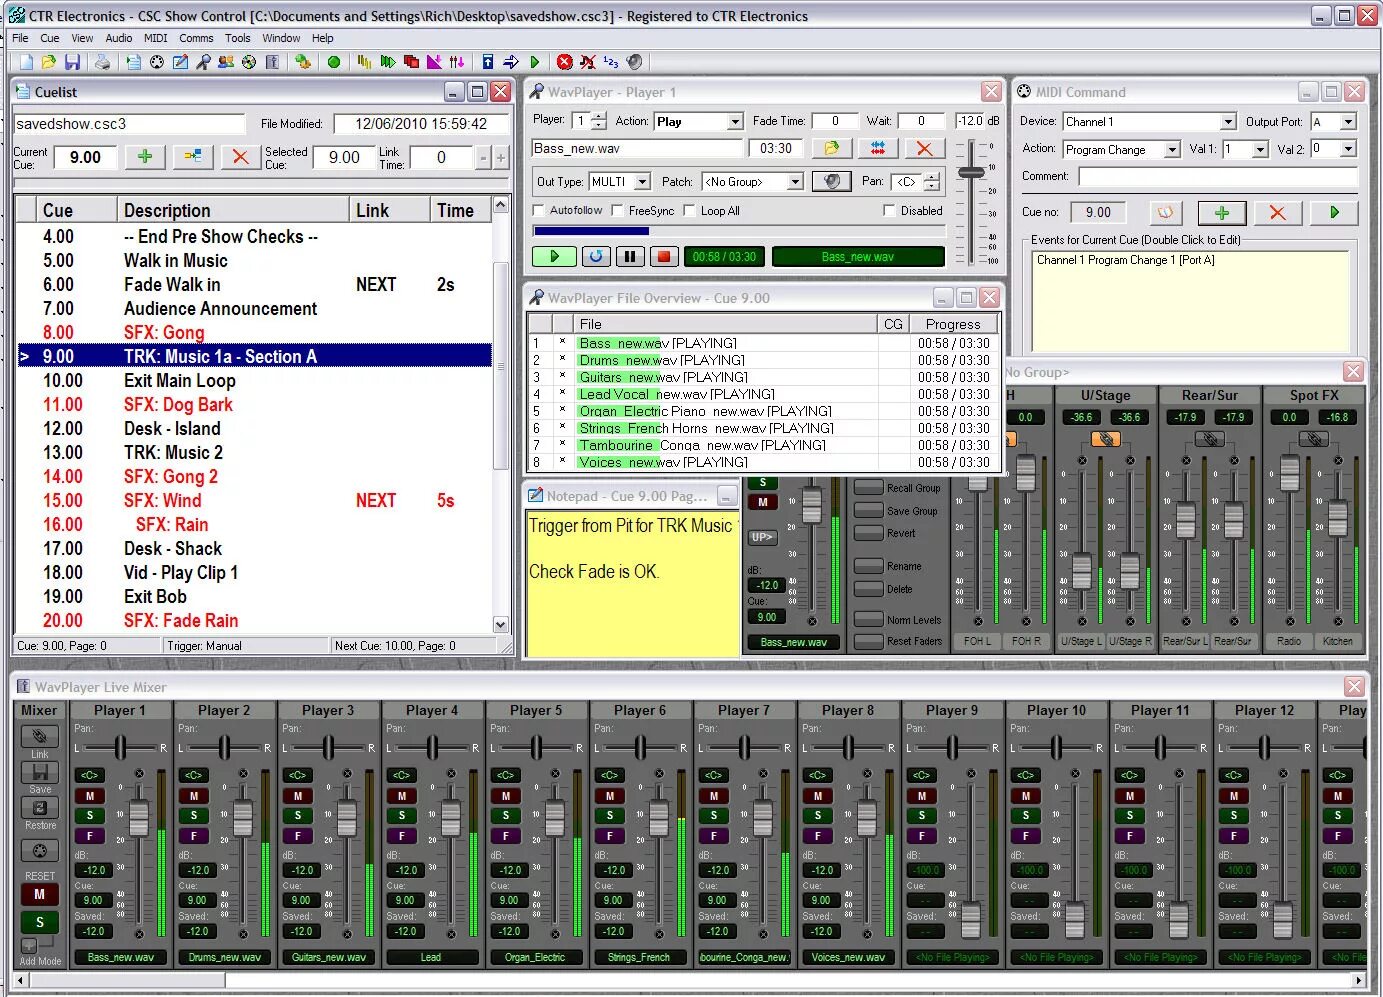Click the green play arrow in MIDI Command
Viewport: 1383px width, 997px height.
coord(1334,212)
